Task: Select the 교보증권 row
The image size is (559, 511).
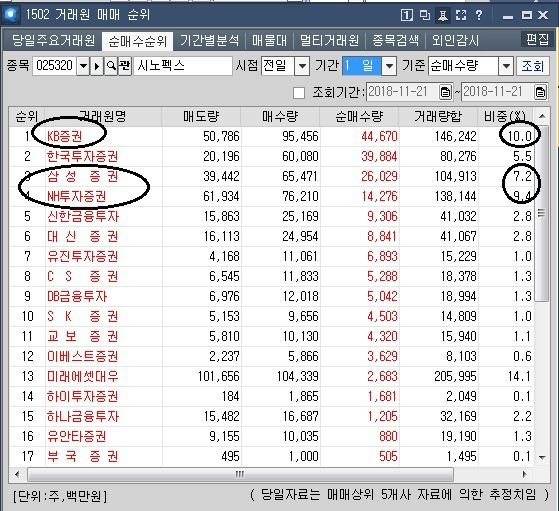Action: pos(272,336)
